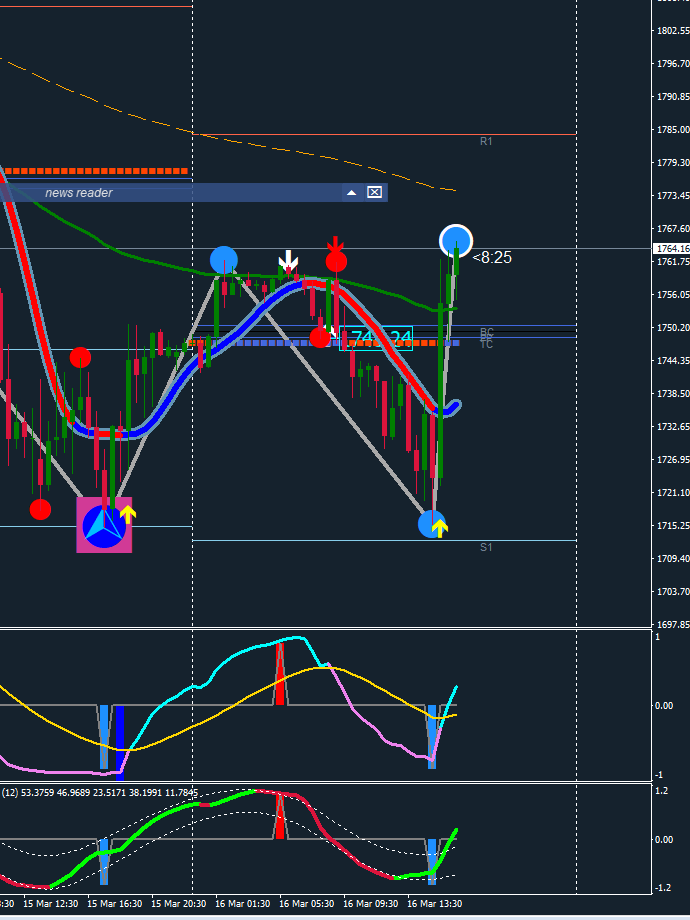This screenshot has width=690, height=920.
Task: Click the news reader panel title
Action: click(x=79, y=192)
